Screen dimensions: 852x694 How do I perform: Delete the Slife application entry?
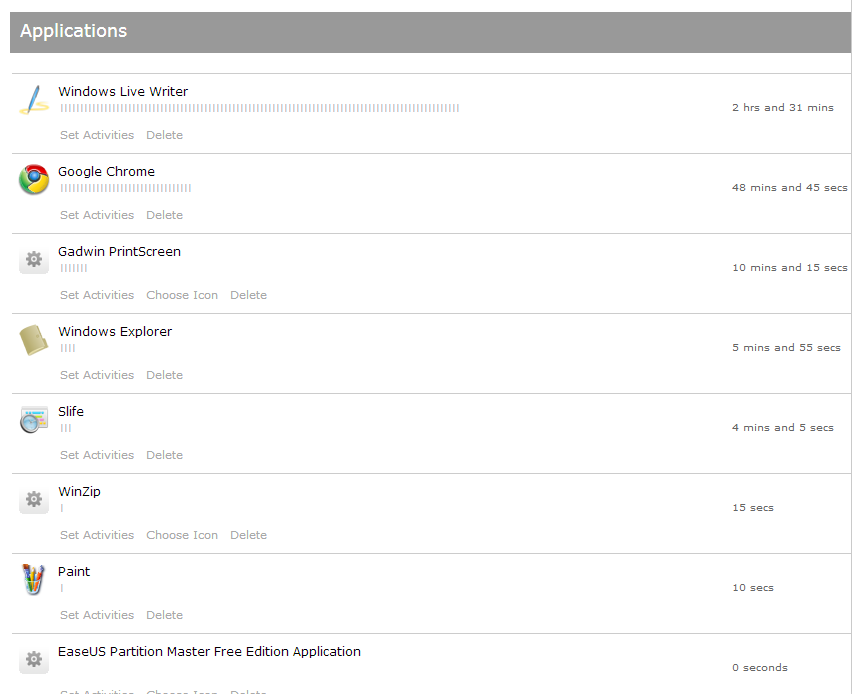[x=164, y=455]
